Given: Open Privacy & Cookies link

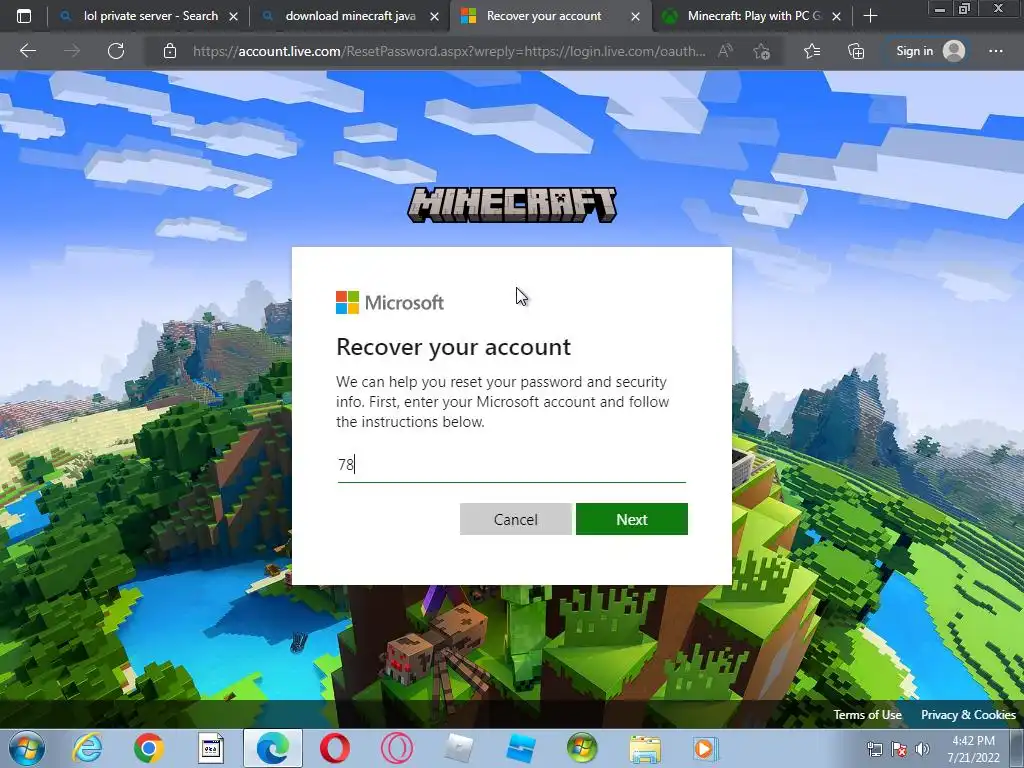Looking at the screenshot, I should (x=968, y=714).
